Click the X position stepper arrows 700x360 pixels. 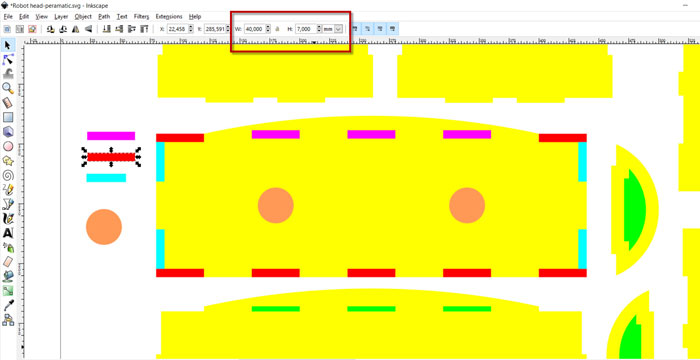pos(191,29)
